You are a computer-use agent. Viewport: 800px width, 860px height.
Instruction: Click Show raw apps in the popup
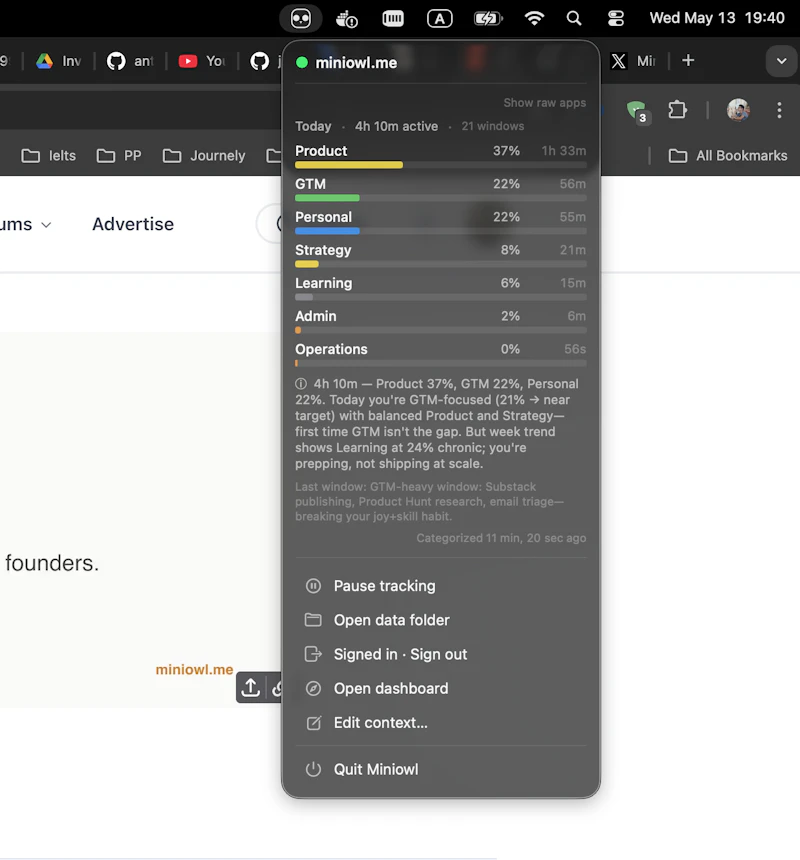tap(544, 103)
